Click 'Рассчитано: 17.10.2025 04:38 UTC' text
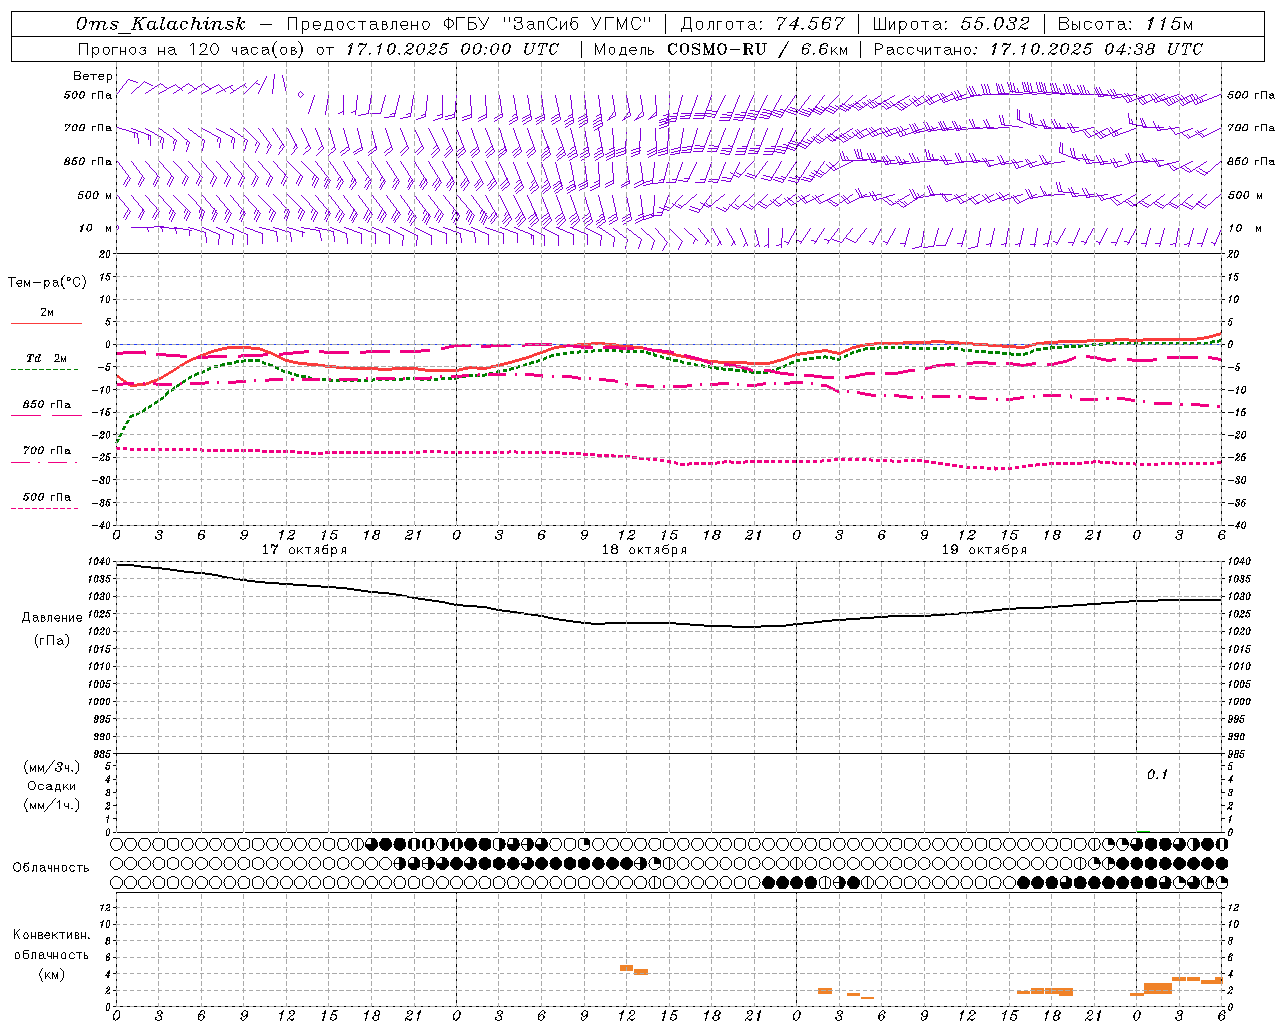Viewport: 1280px width, 1024px height. click(x=1038, y=49)
